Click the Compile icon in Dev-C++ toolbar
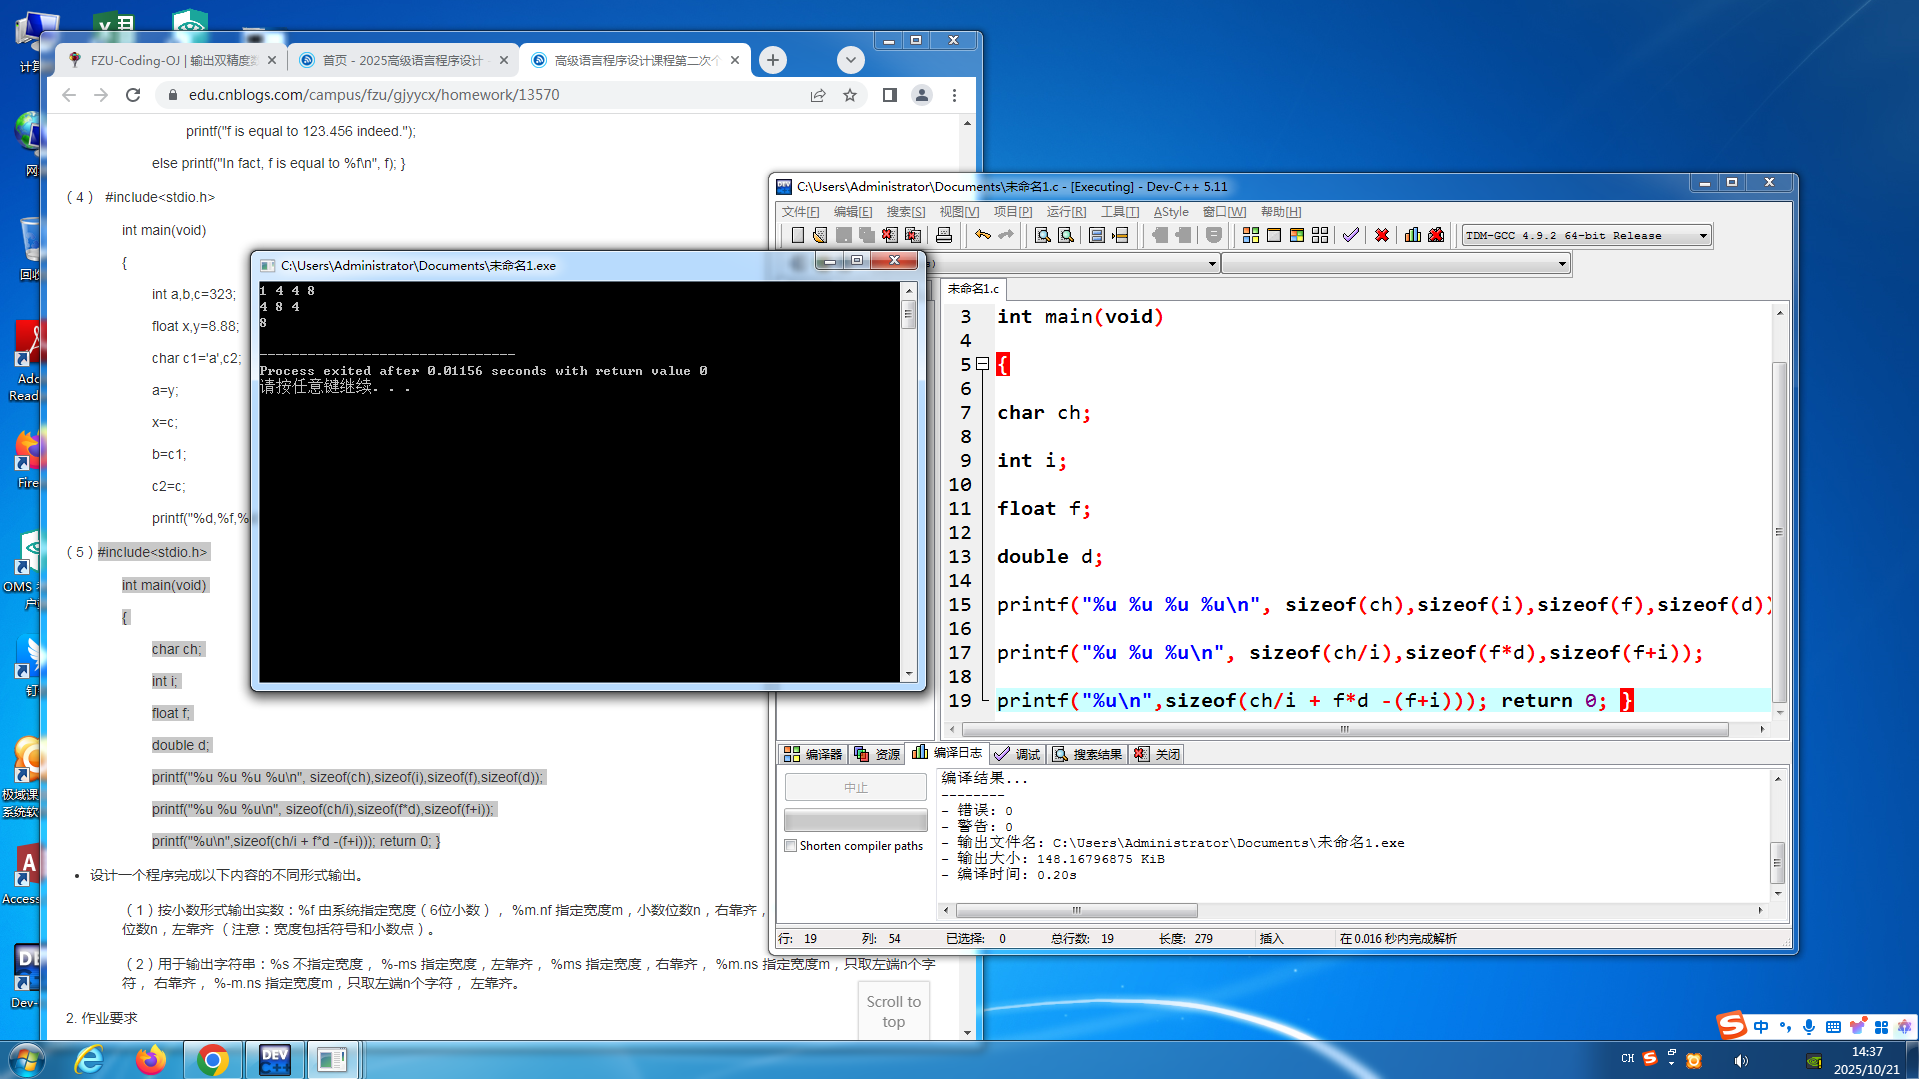This screenshot has width=1919, height=1079. [x=1251, y=235]
